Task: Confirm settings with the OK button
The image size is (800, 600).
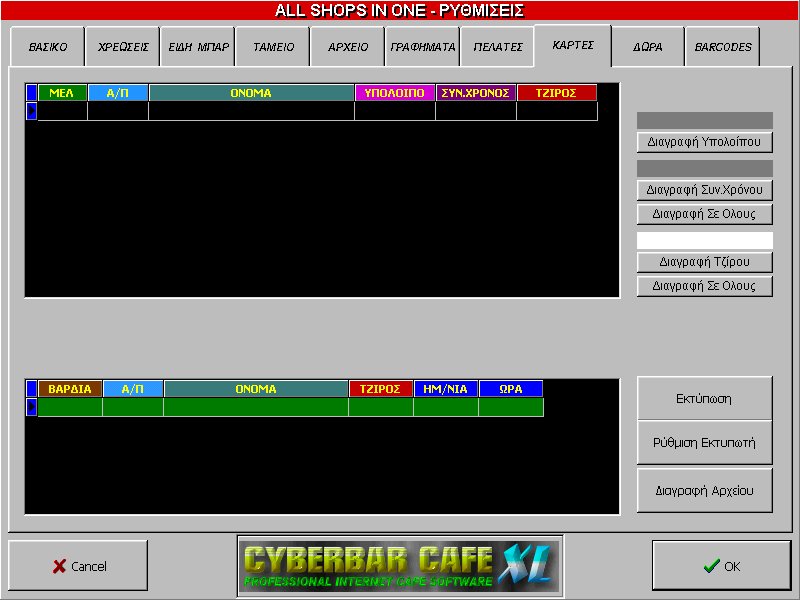Action: click(721, 566)
